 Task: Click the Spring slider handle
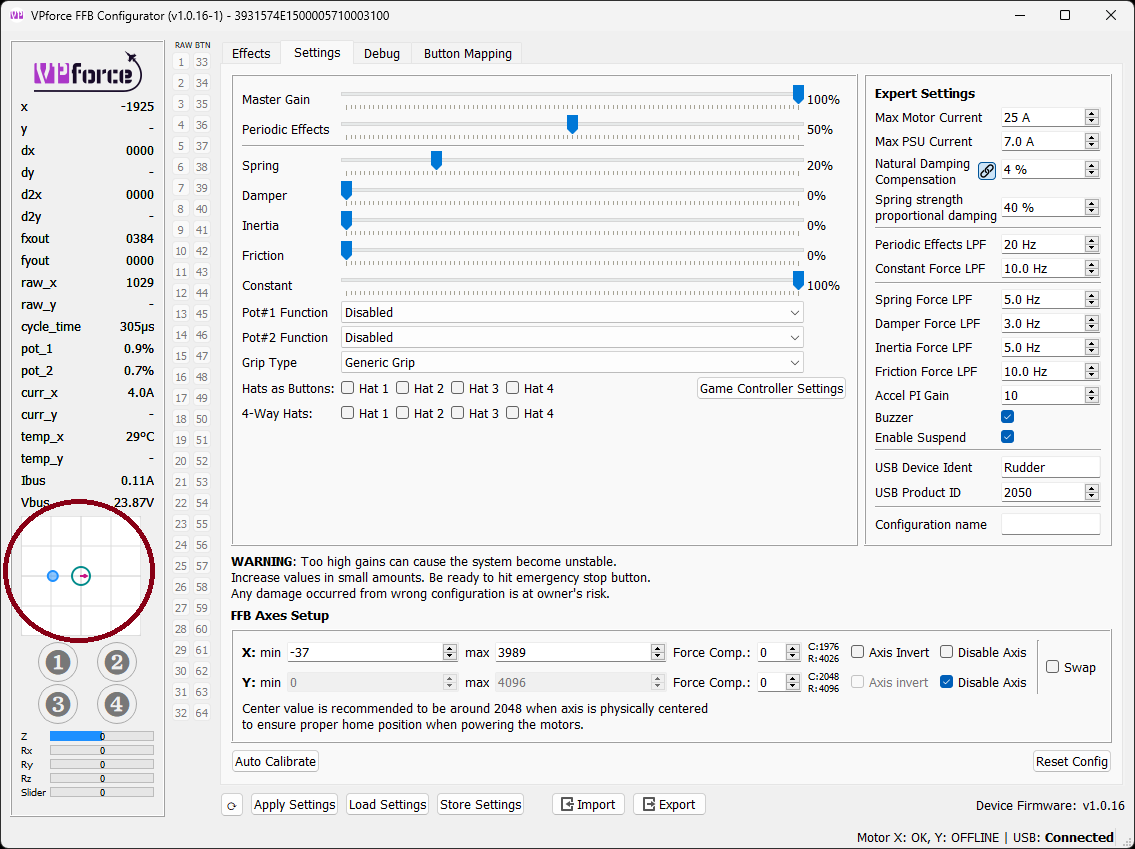pyautogui.click(x=436, y=160)
